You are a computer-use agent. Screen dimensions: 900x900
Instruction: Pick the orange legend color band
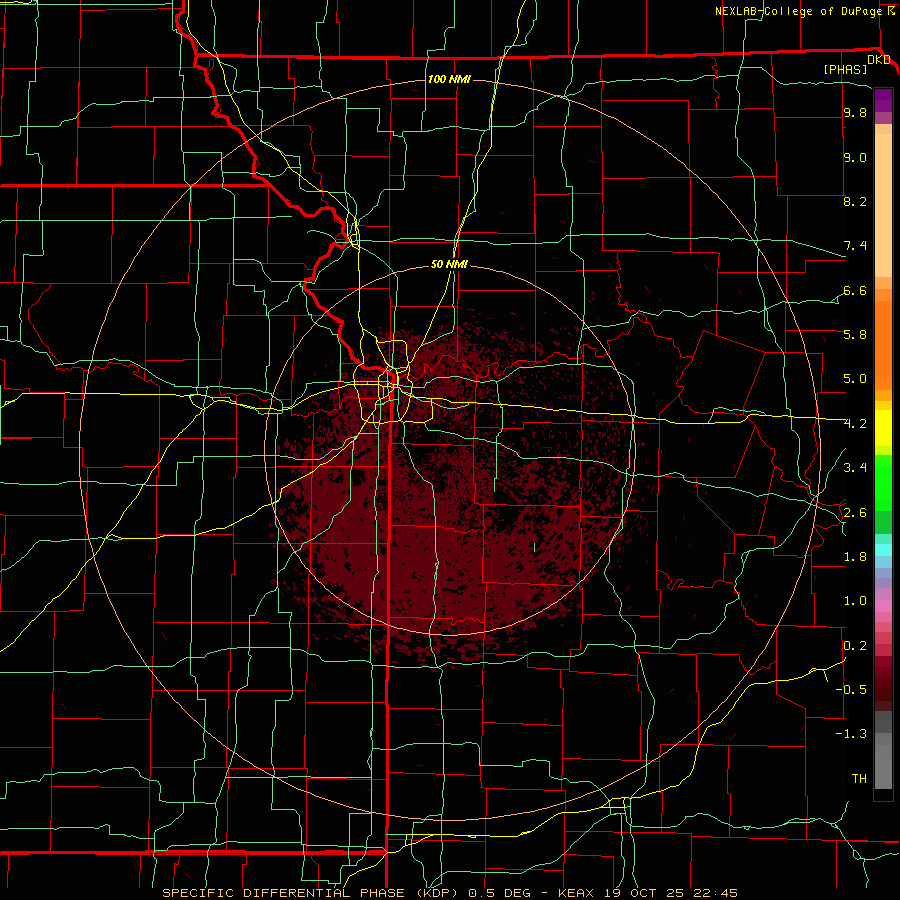click(x=883, y=346)
